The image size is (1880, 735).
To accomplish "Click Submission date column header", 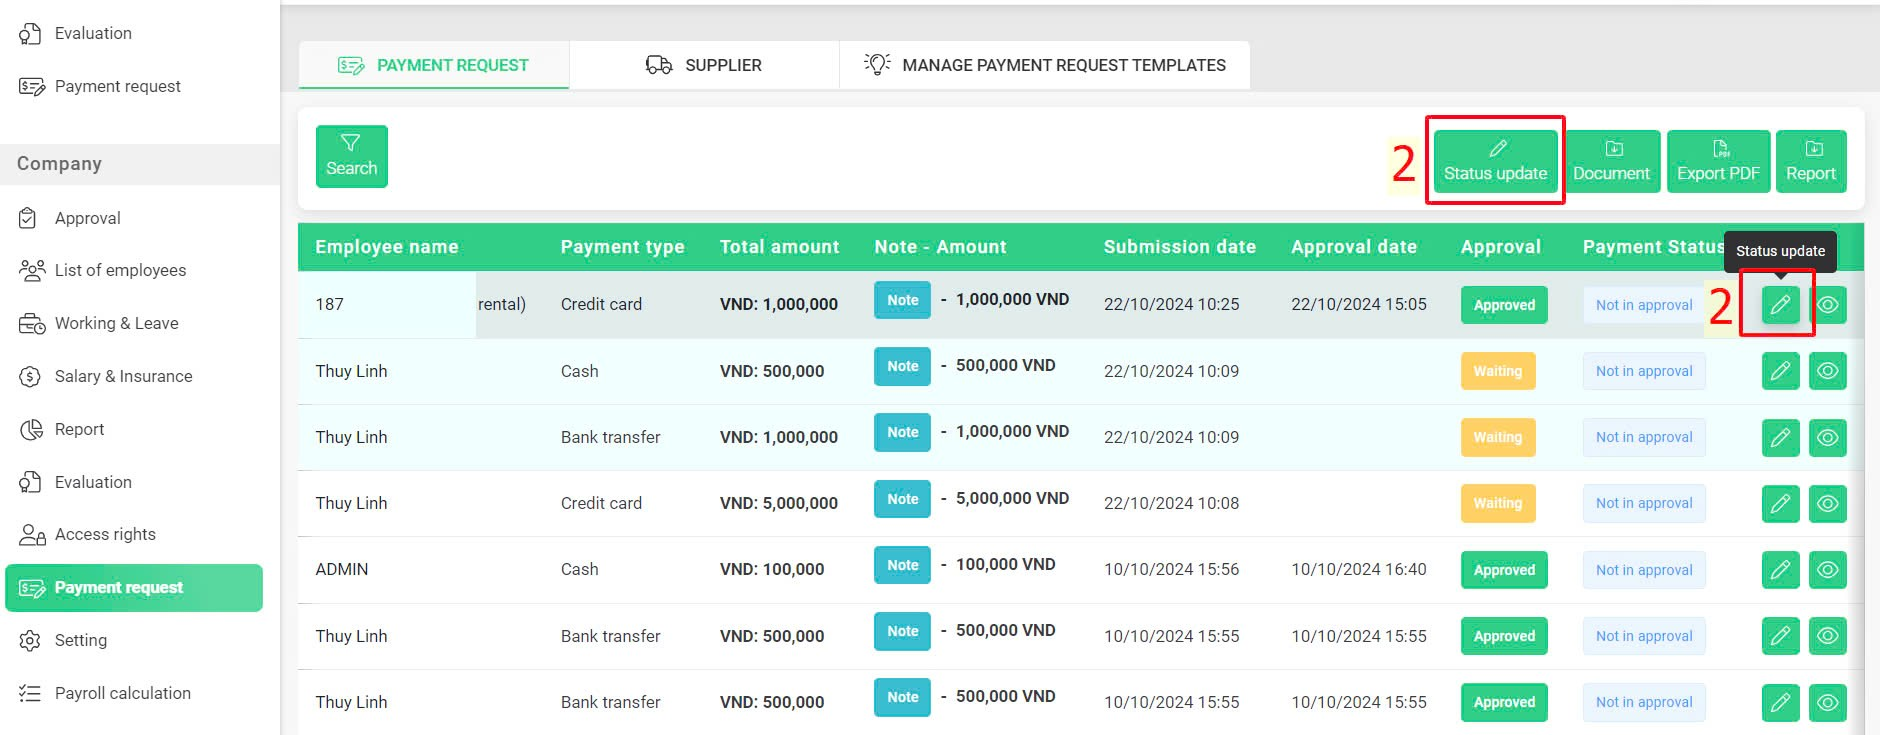I will [x=1179, y=247].
